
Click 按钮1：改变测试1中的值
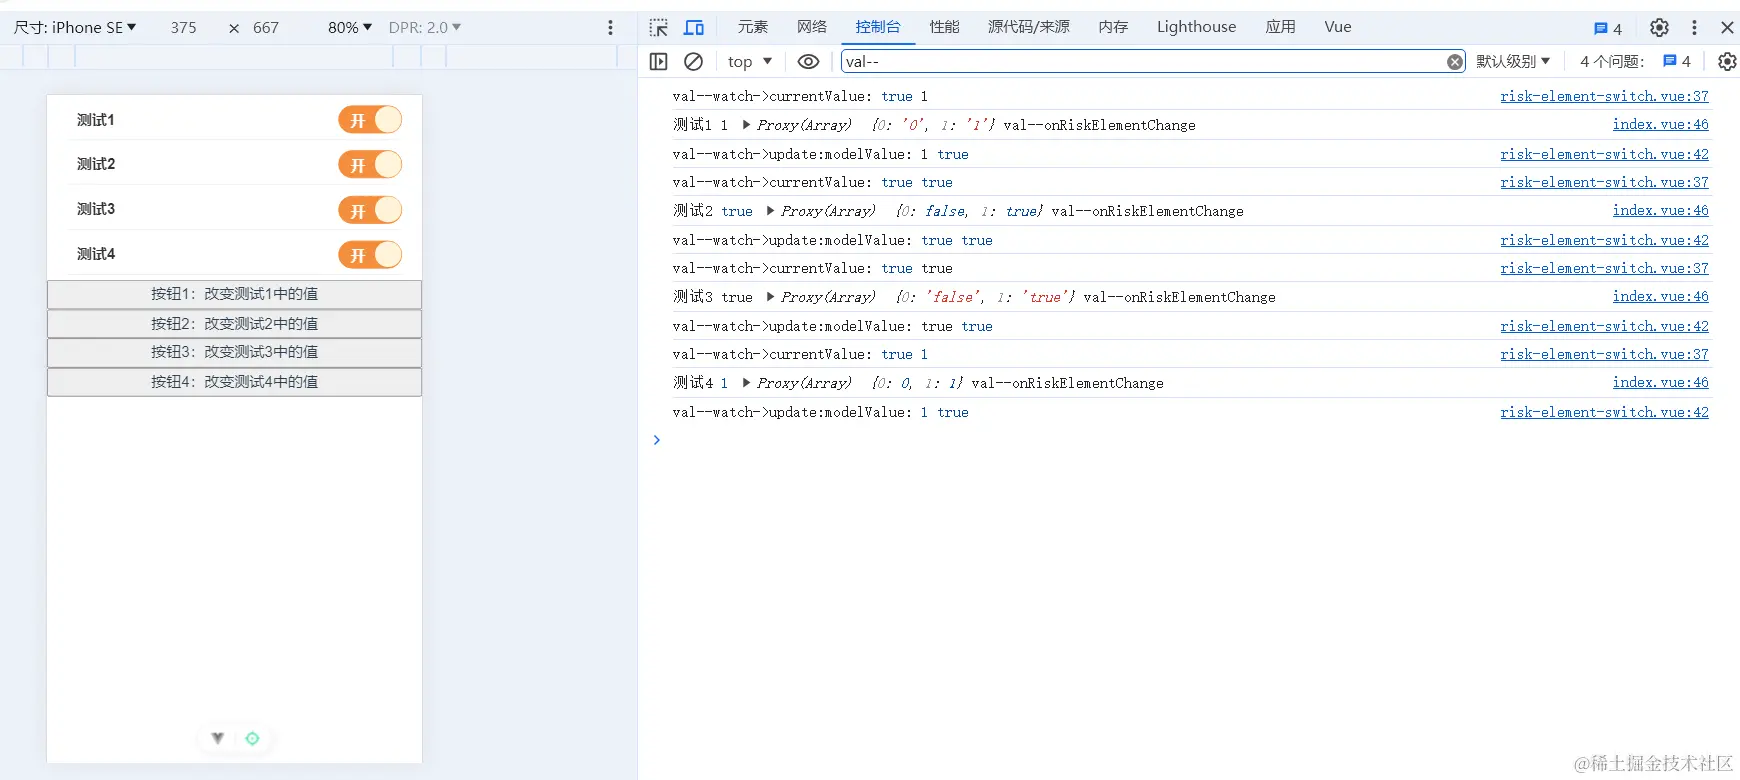click(x=234, y=294)
